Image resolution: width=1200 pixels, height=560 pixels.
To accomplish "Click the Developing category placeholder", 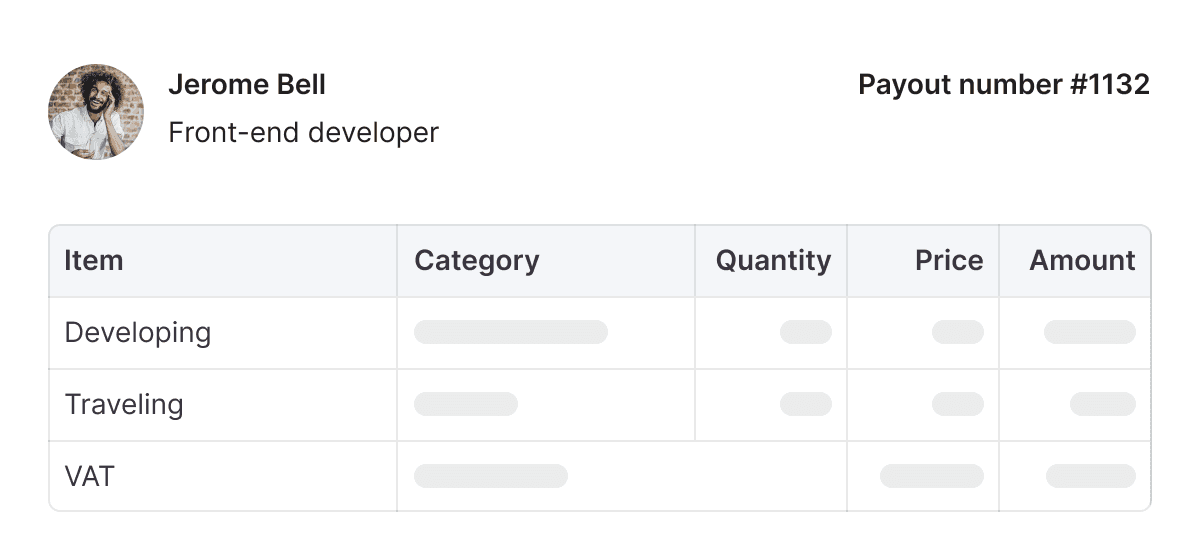I will 511,332.
